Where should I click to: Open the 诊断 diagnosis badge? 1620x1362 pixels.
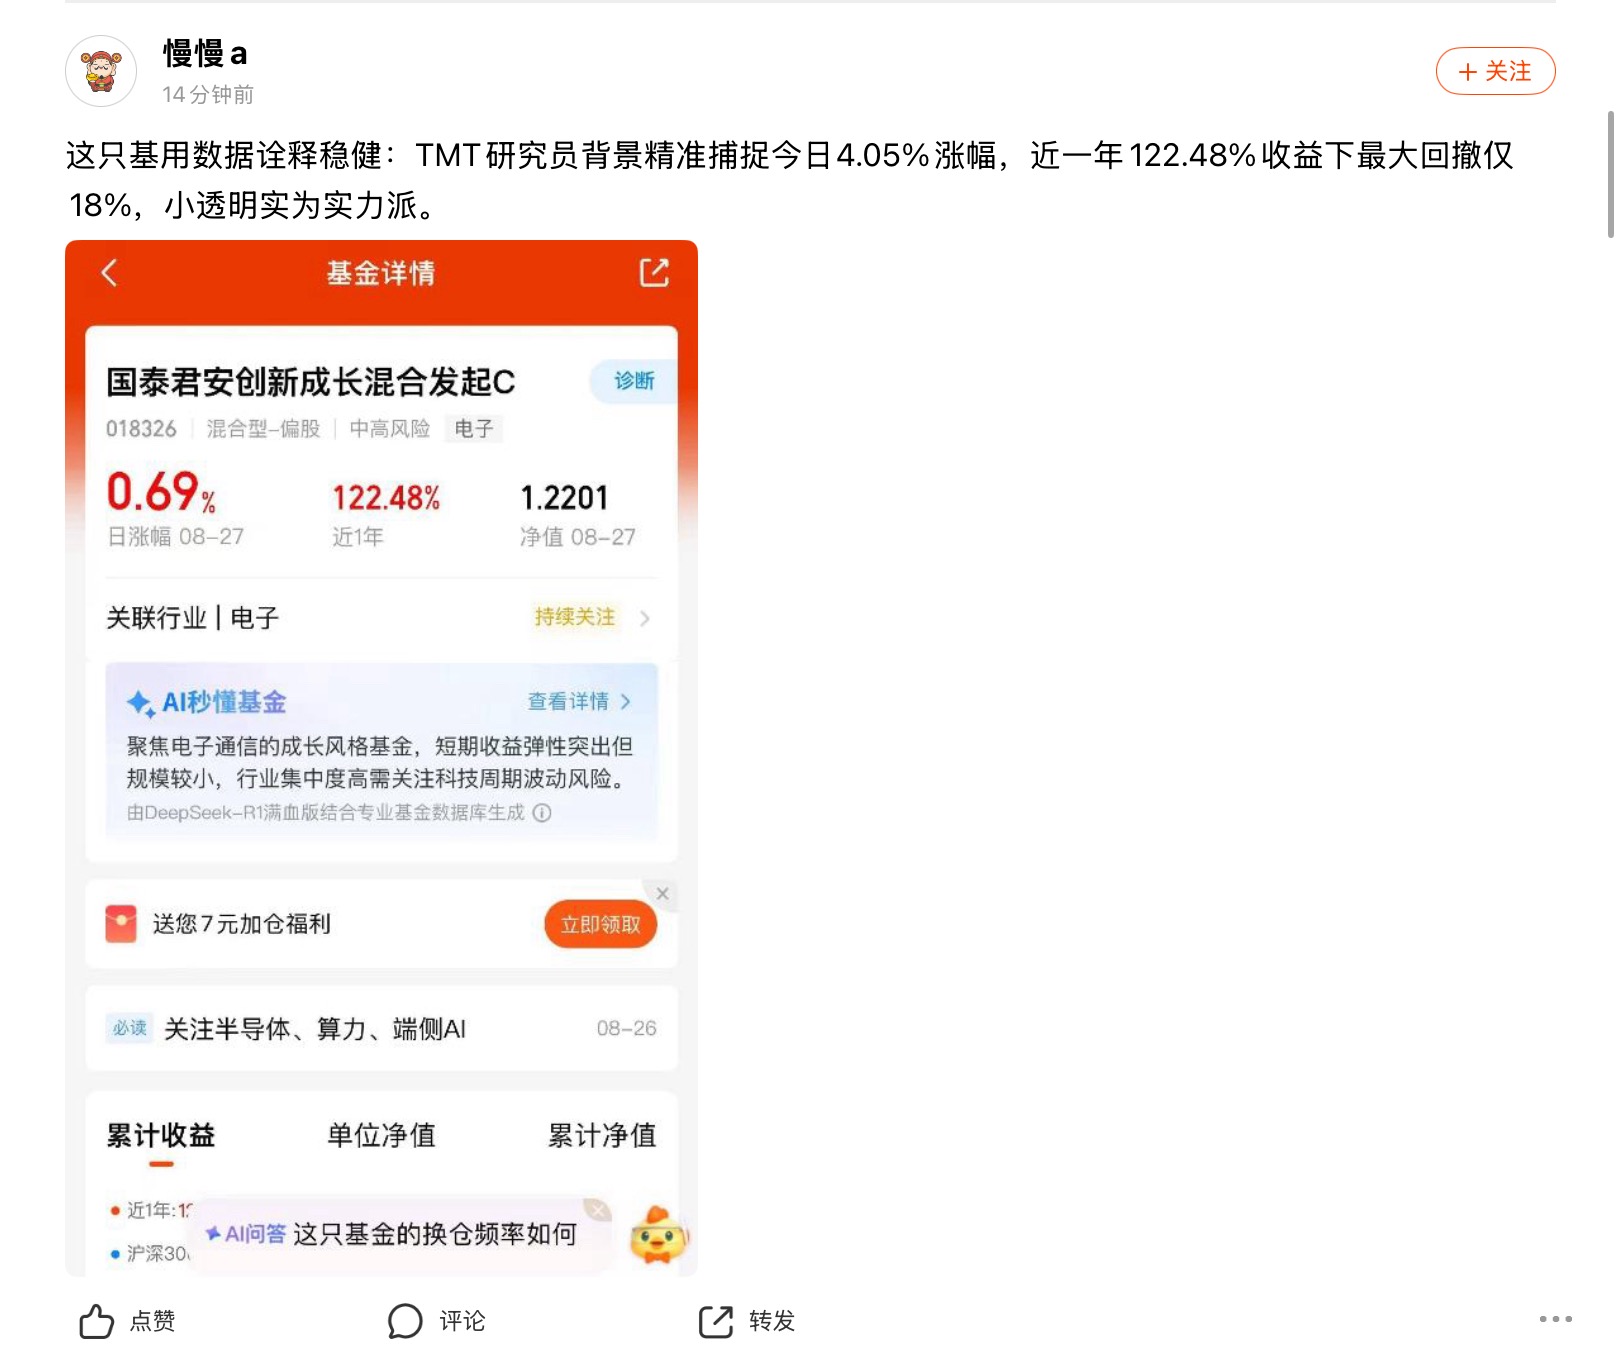coord(634,381)
